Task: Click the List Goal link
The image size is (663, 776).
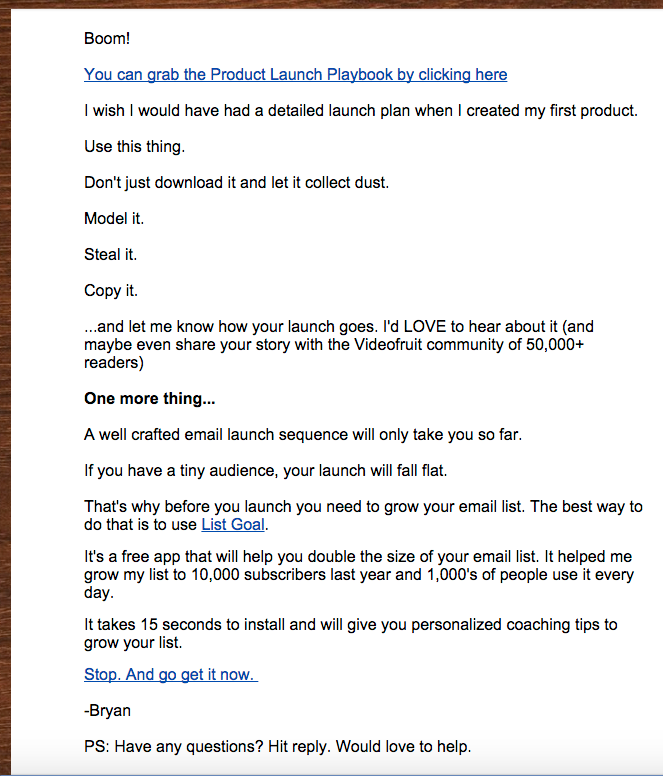Action: [x=233, y=524]
